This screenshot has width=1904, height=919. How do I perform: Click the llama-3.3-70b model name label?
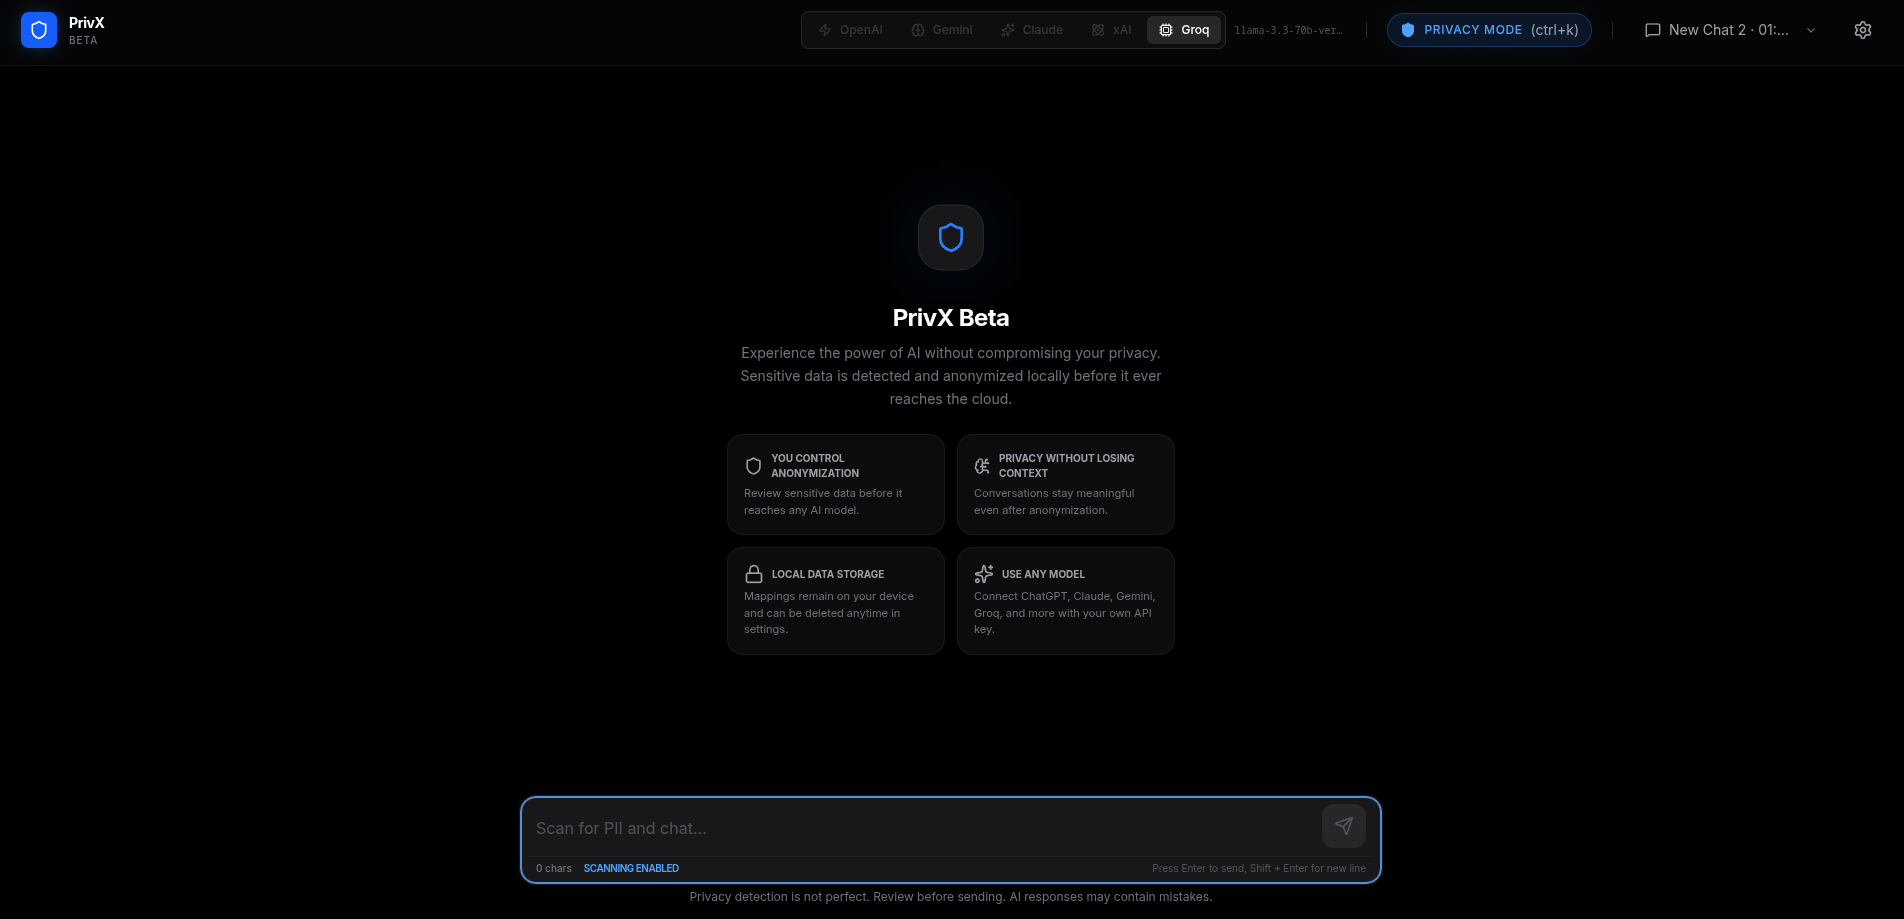tap(1289, 30)
